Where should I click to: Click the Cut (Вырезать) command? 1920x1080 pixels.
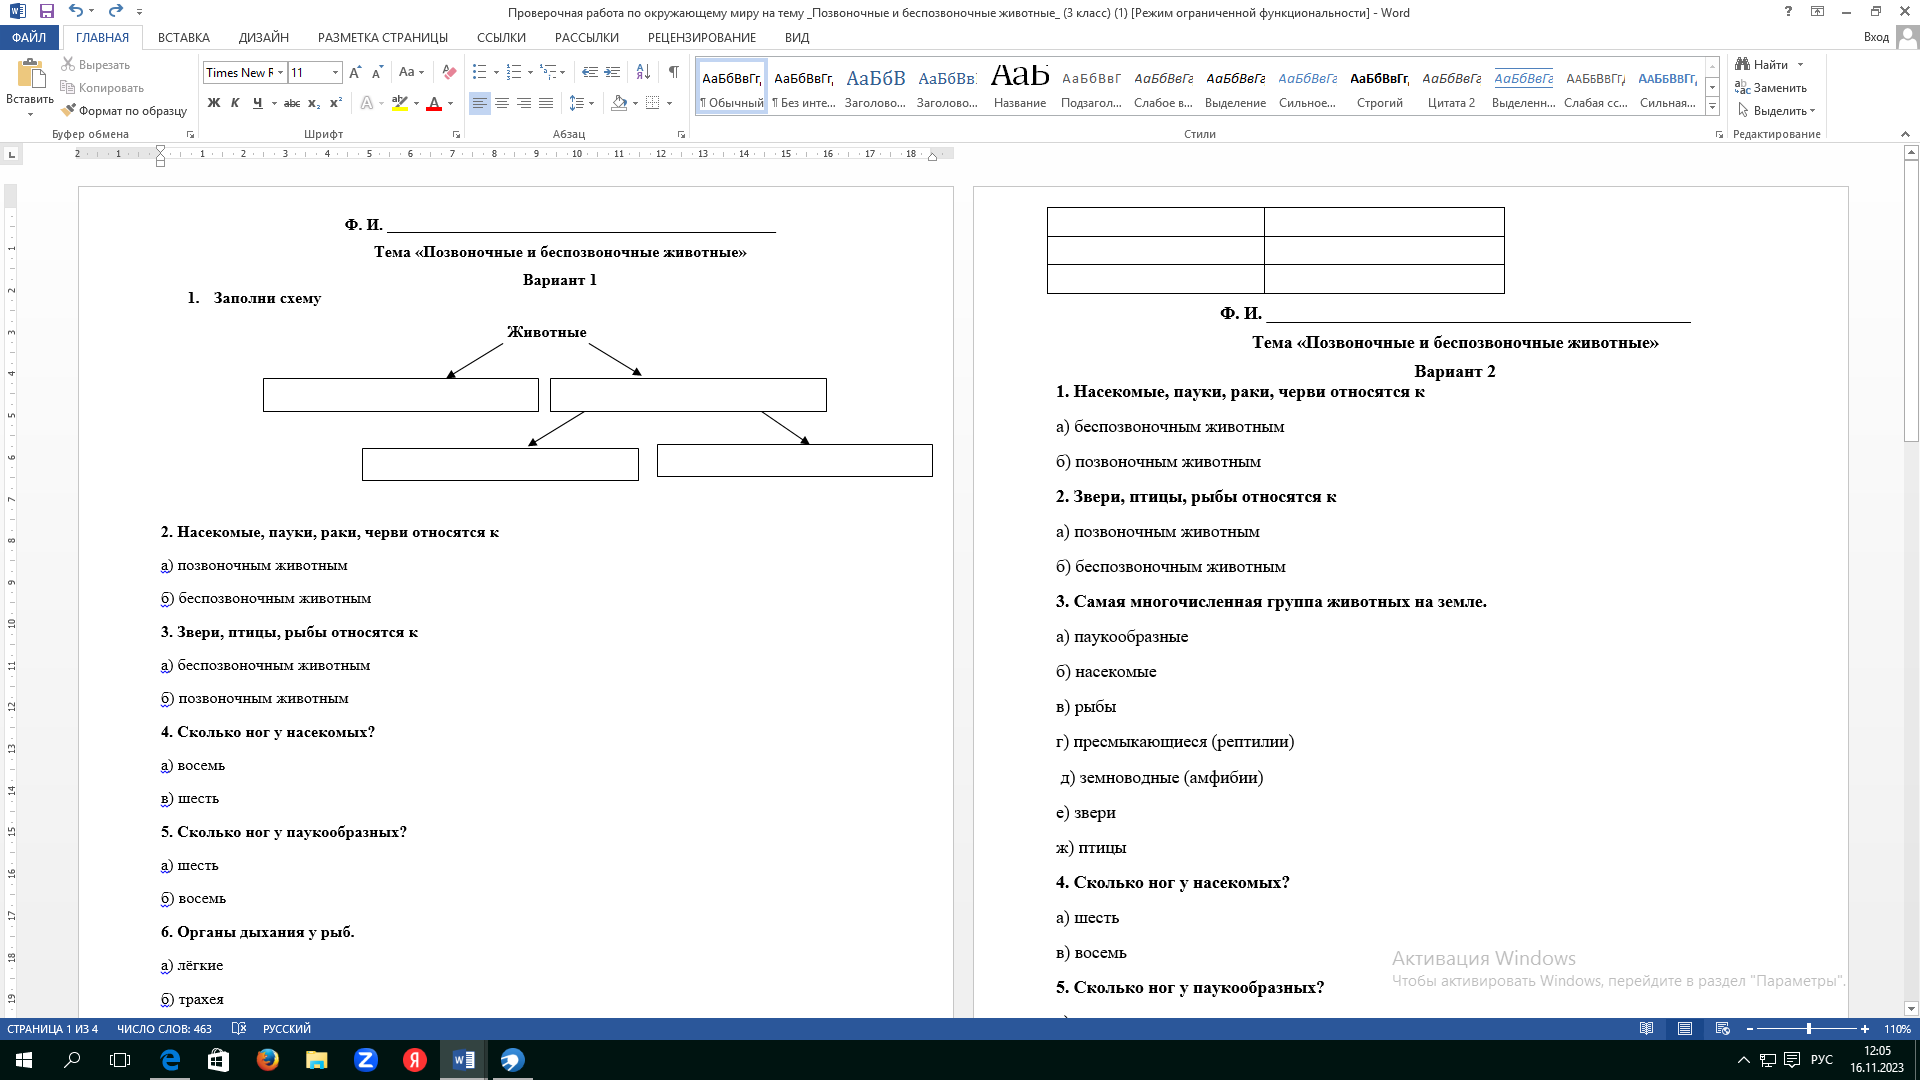(x=96, y=64)
